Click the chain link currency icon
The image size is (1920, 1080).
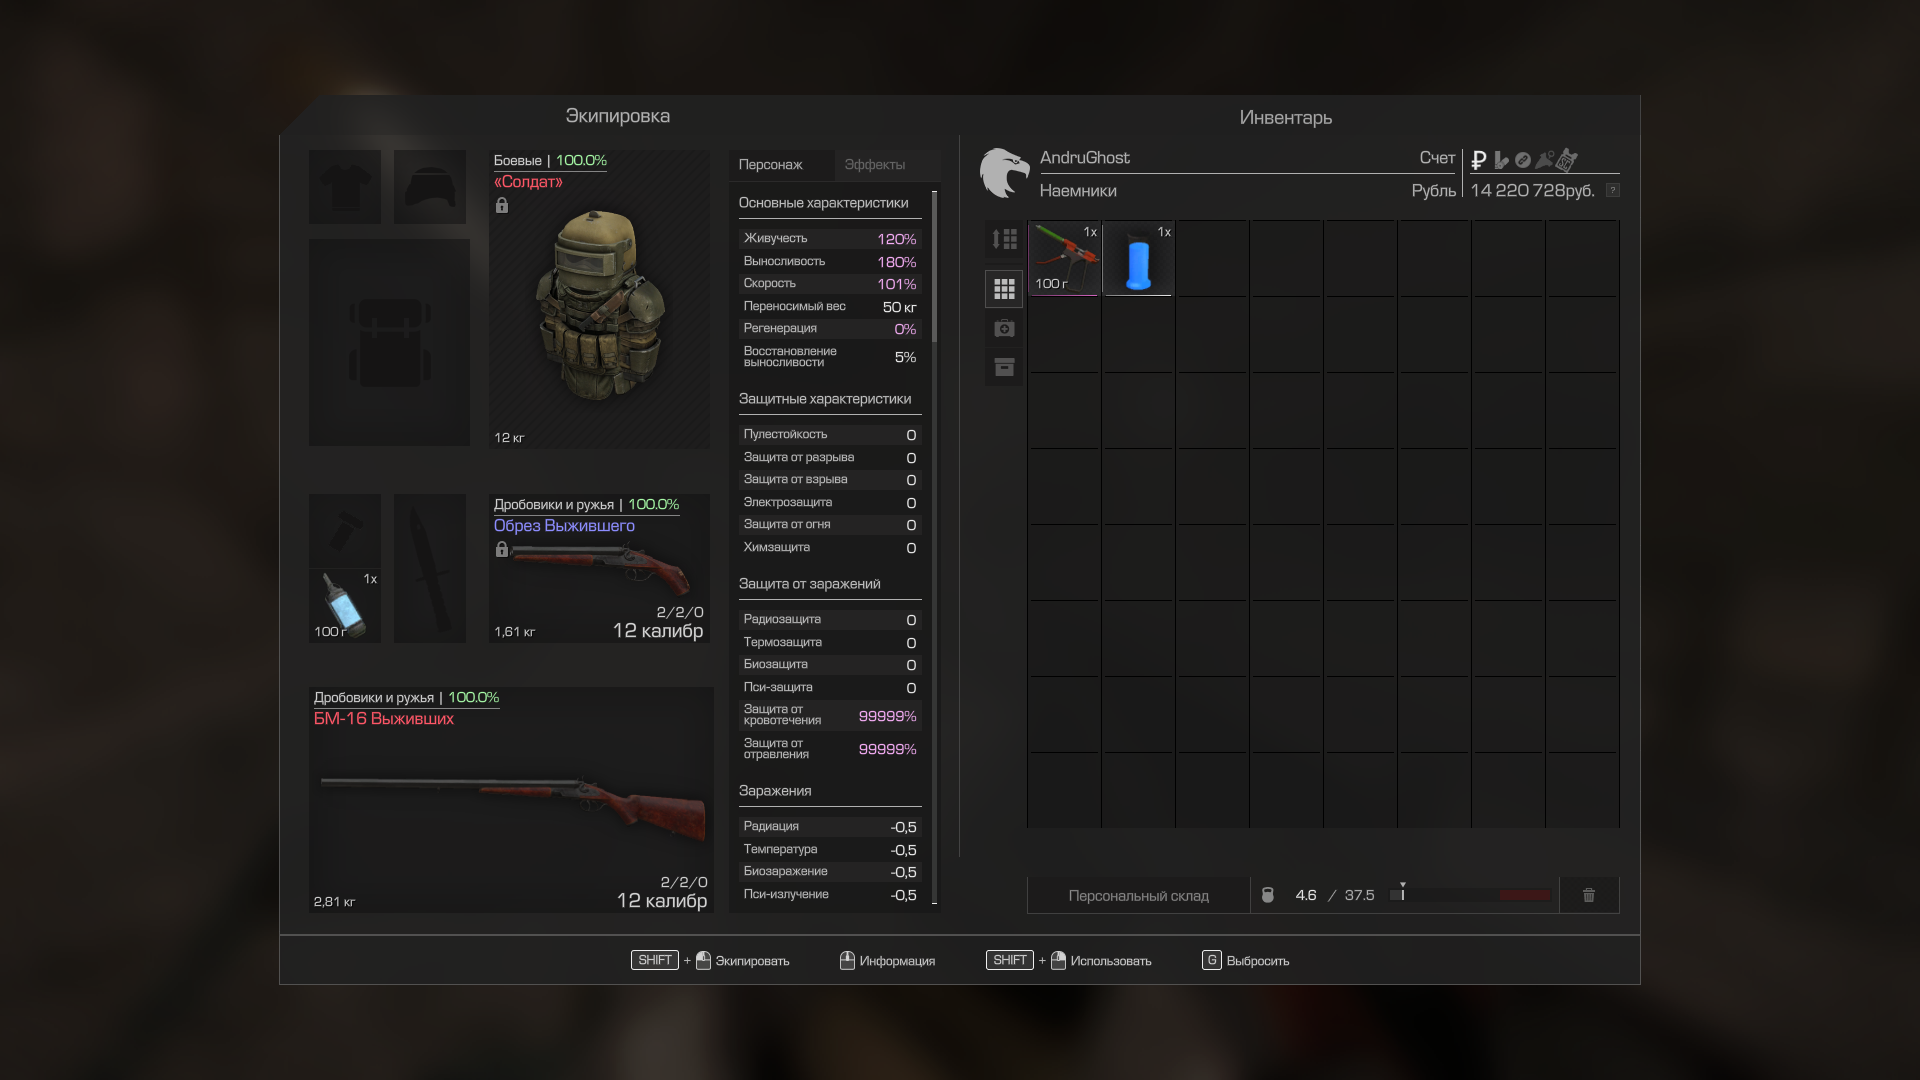1523,160
